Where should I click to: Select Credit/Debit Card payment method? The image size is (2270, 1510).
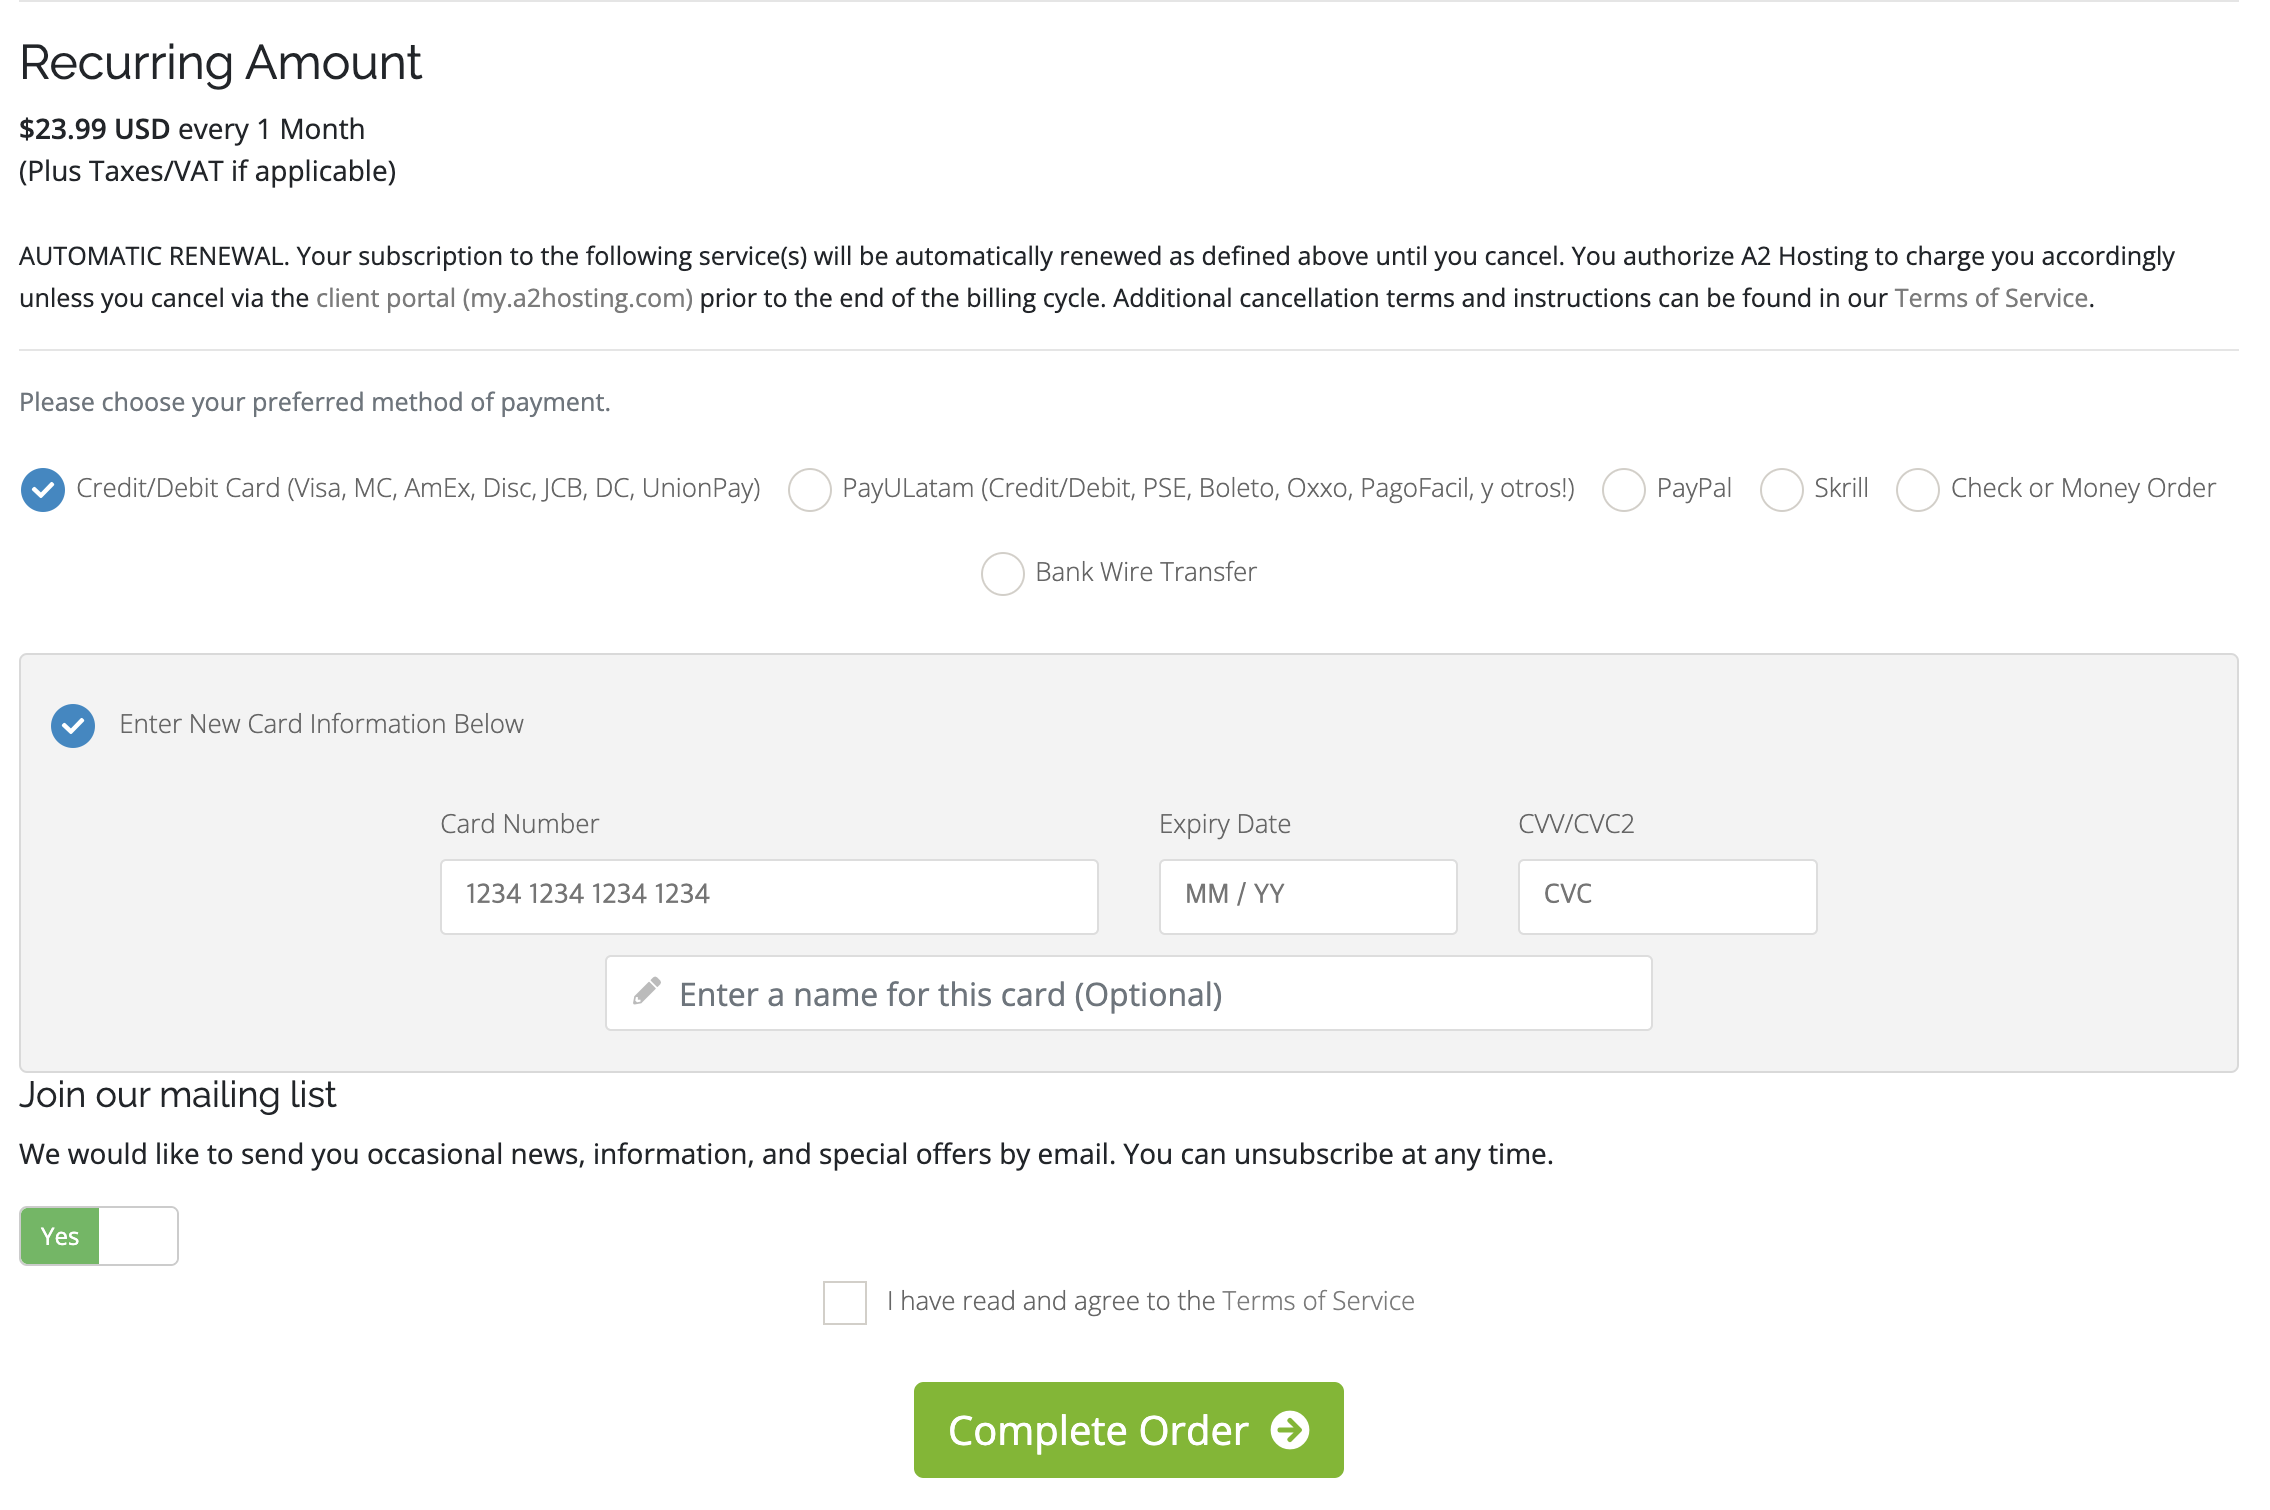[x=43, y=490]
